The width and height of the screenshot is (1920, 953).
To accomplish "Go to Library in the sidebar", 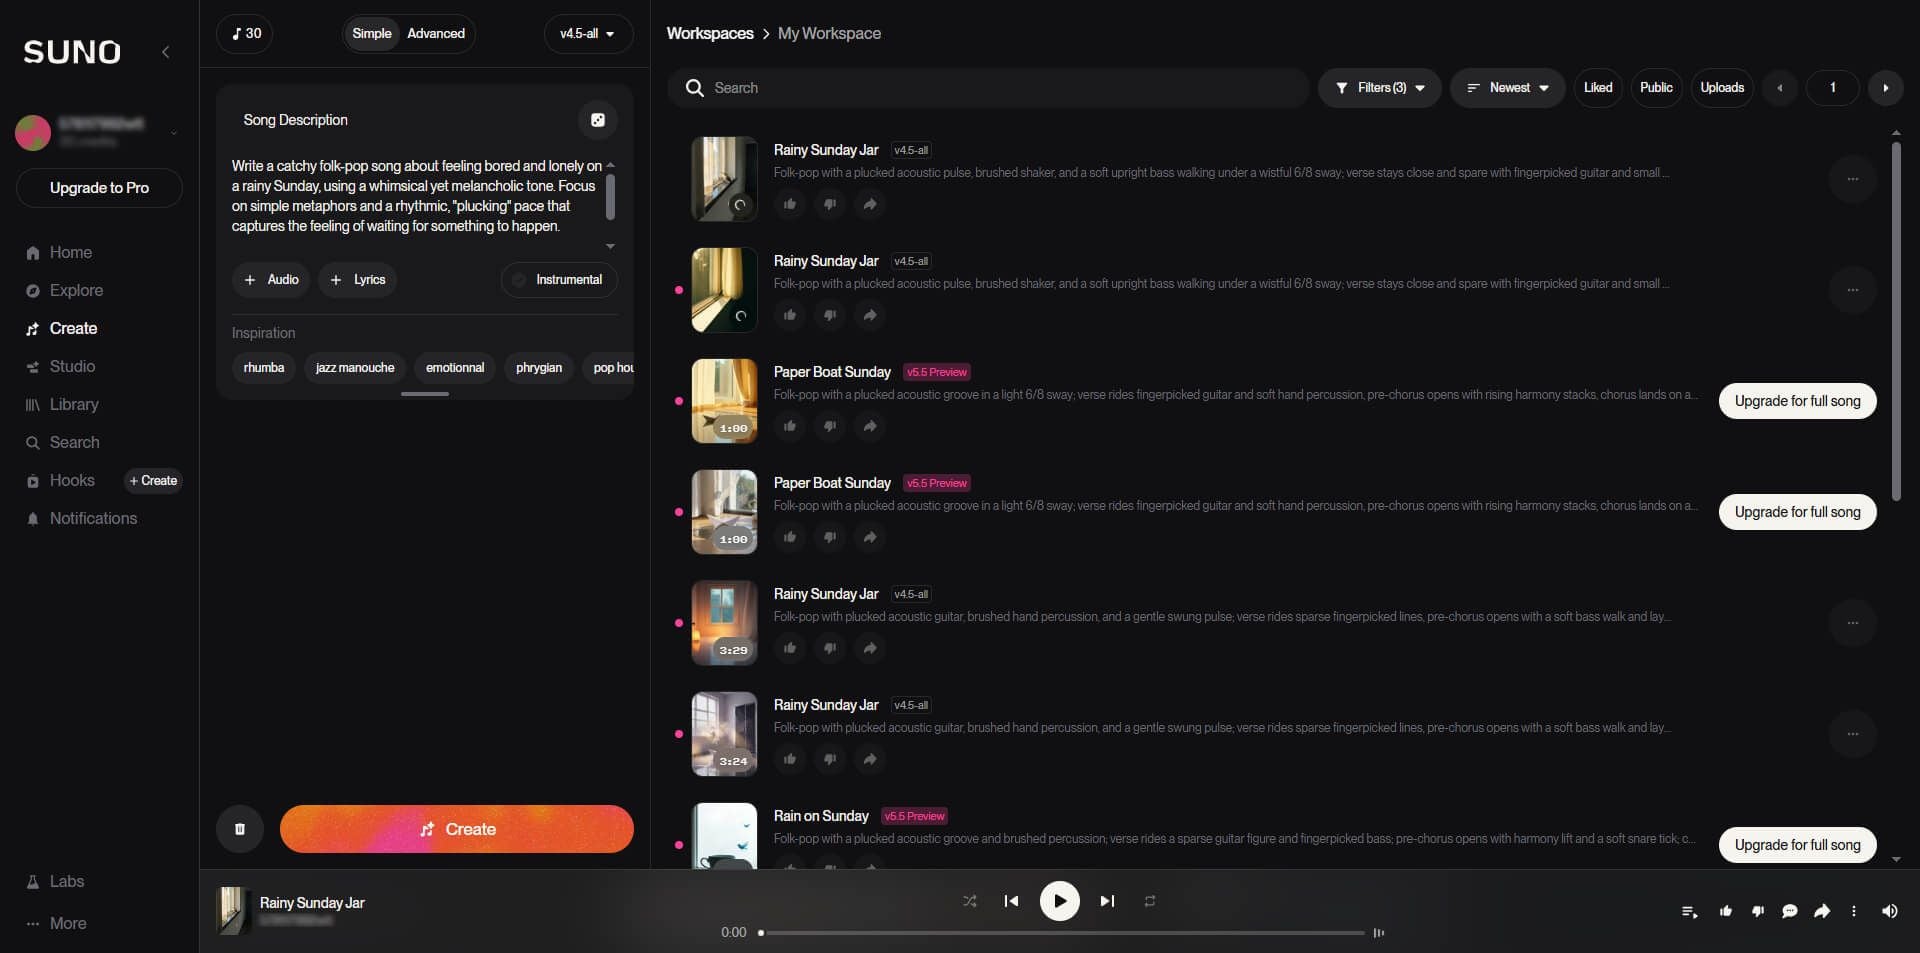I will (x=62, y=404).
